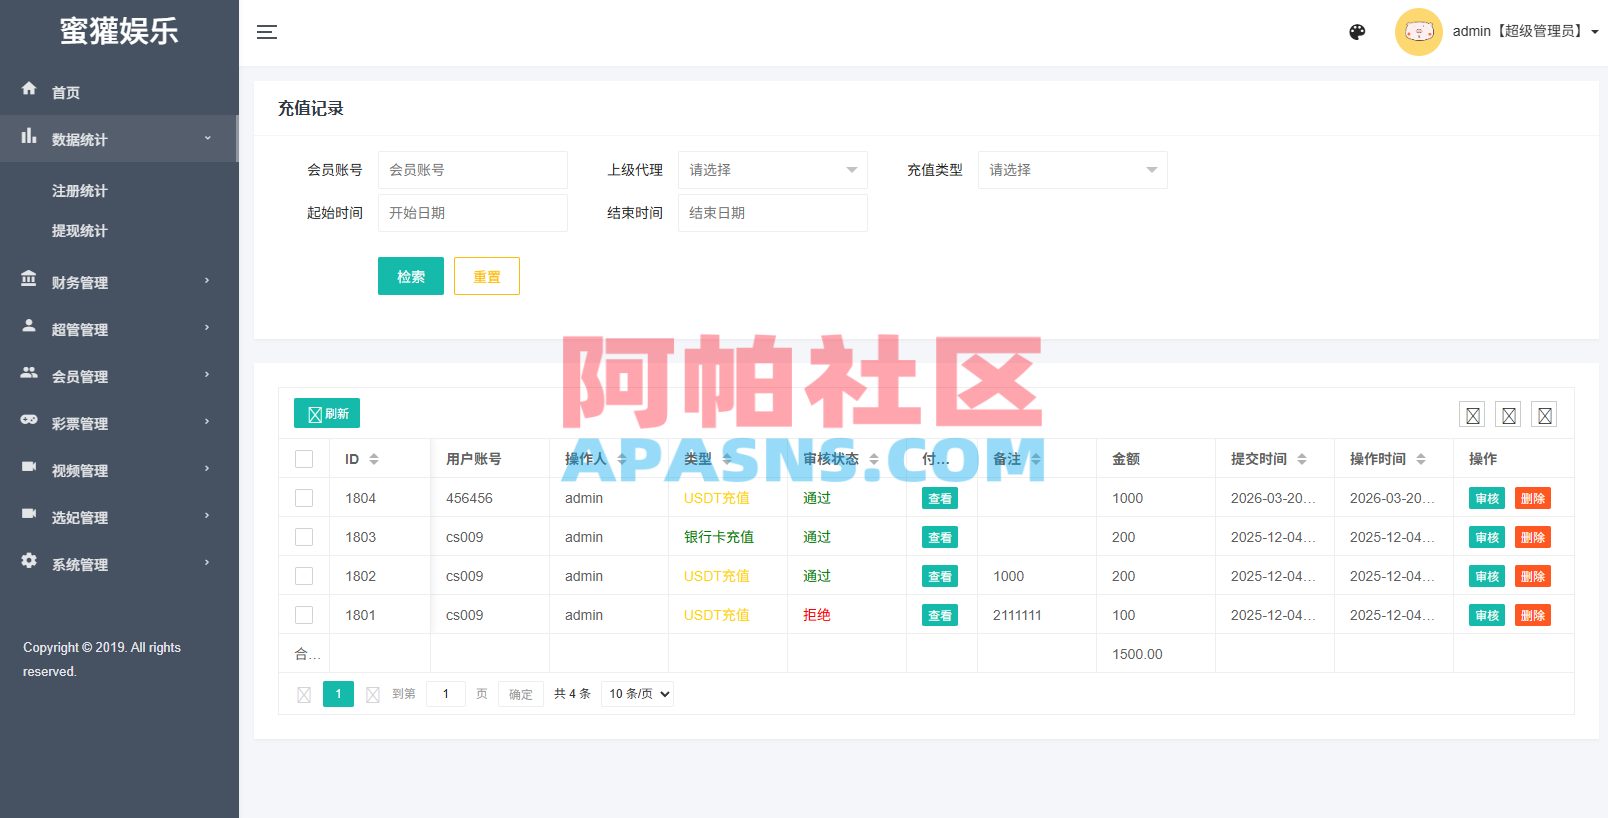
Task: Select the checkbox for row 1804
Action: coord(304,498)
